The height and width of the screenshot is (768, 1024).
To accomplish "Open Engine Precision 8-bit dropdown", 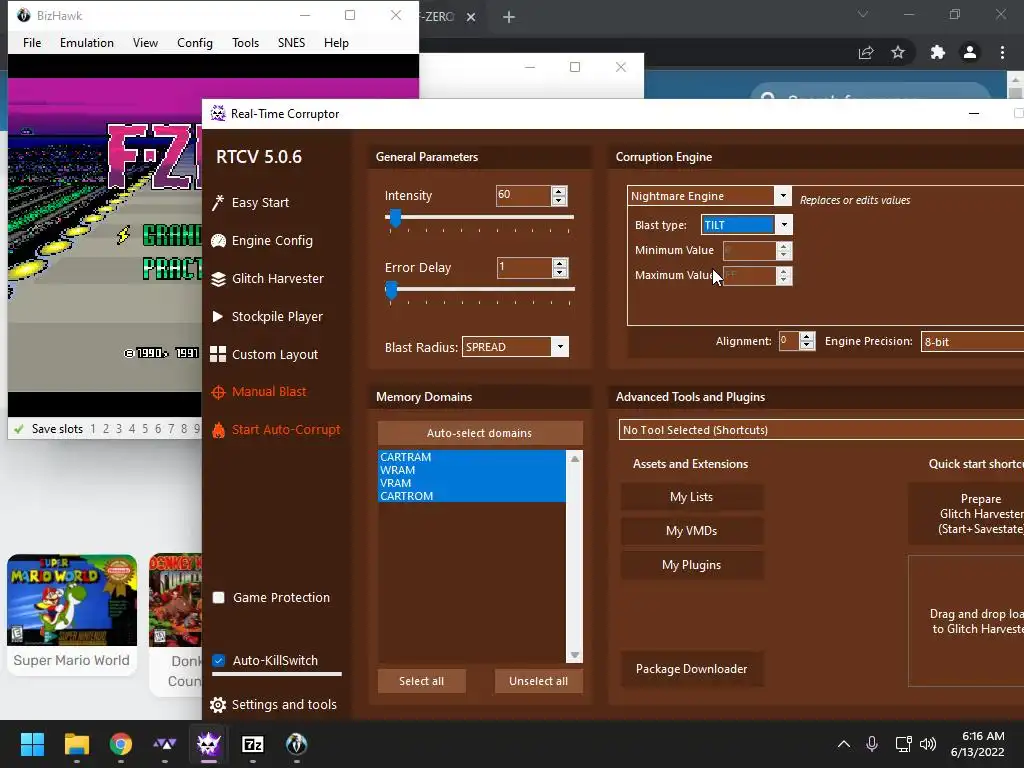I will pos(972,342).
